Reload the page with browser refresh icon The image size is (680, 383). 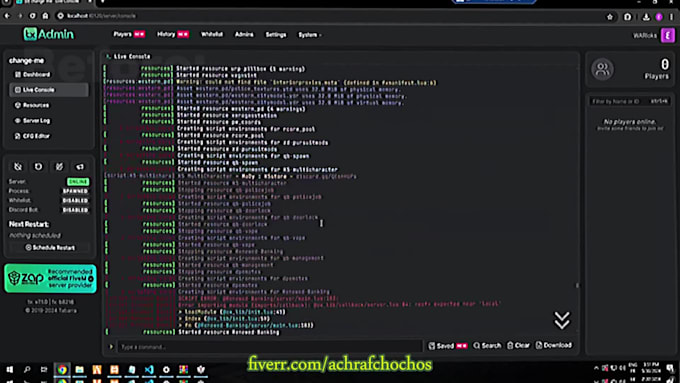(x=33, y=16)
